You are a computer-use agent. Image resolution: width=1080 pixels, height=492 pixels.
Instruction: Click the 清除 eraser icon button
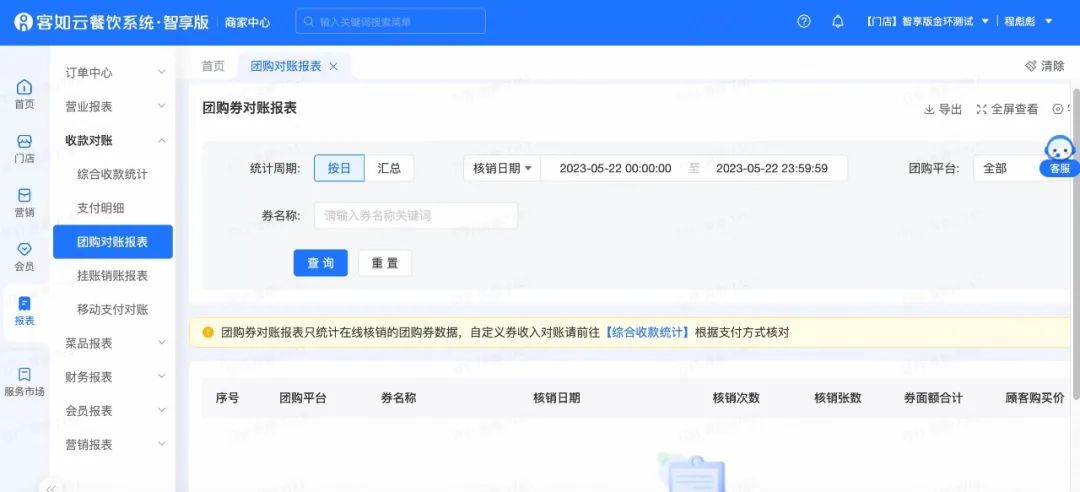pos(1044,66)
